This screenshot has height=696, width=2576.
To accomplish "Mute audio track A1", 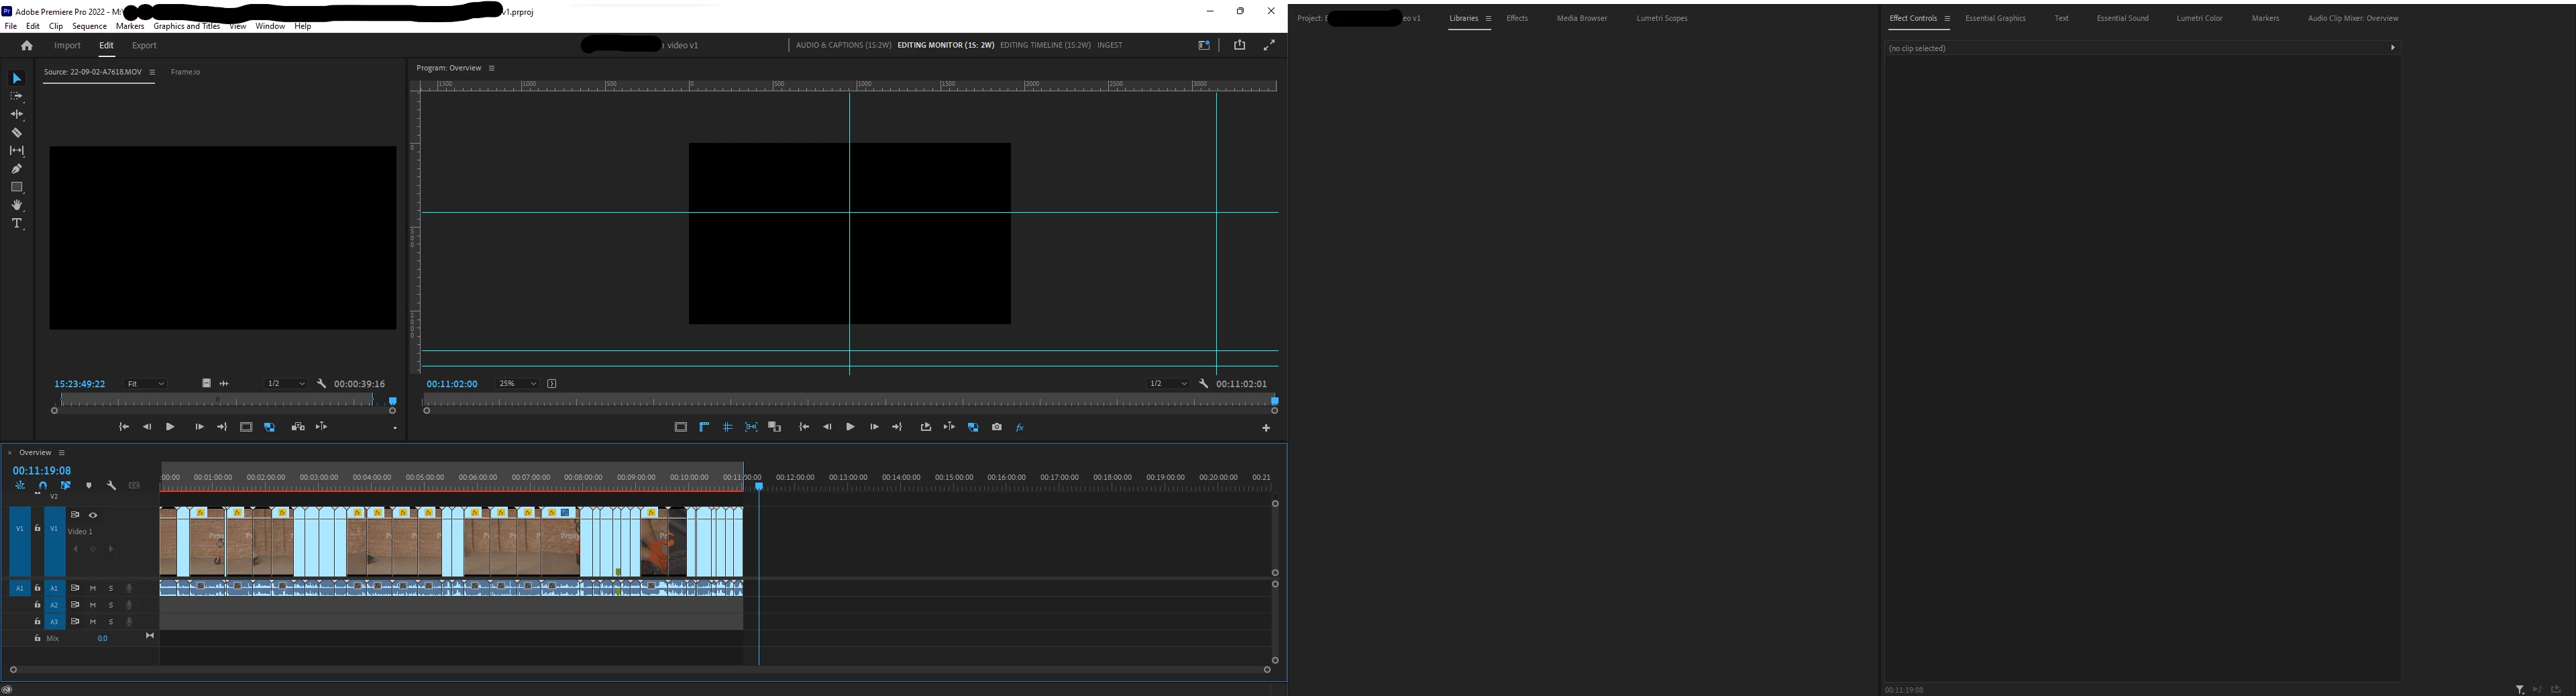I will 93,589.
